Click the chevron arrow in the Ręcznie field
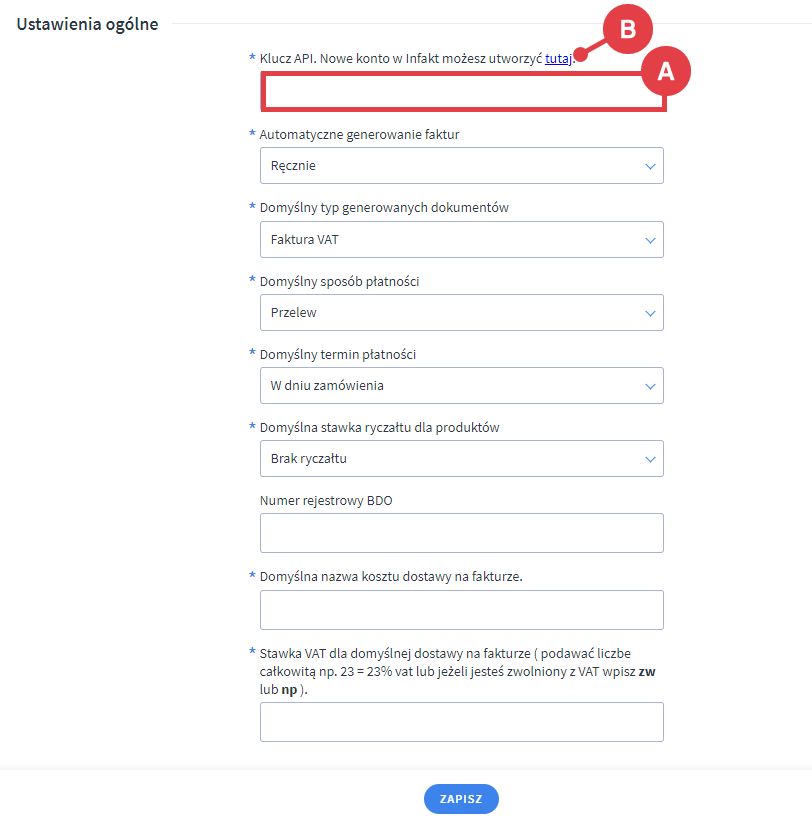812x827 pixels. pyautogui.click(x=650, y=166)
